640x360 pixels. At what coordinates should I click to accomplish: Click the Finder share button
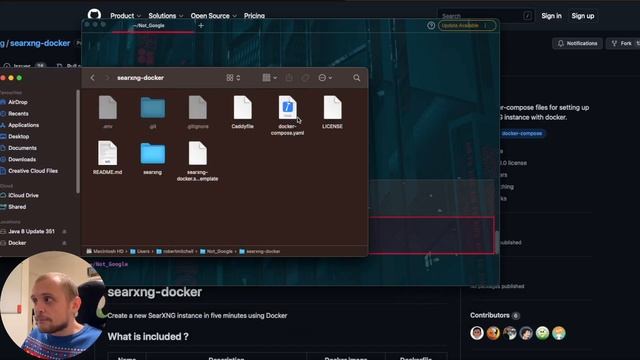(289, 78)
